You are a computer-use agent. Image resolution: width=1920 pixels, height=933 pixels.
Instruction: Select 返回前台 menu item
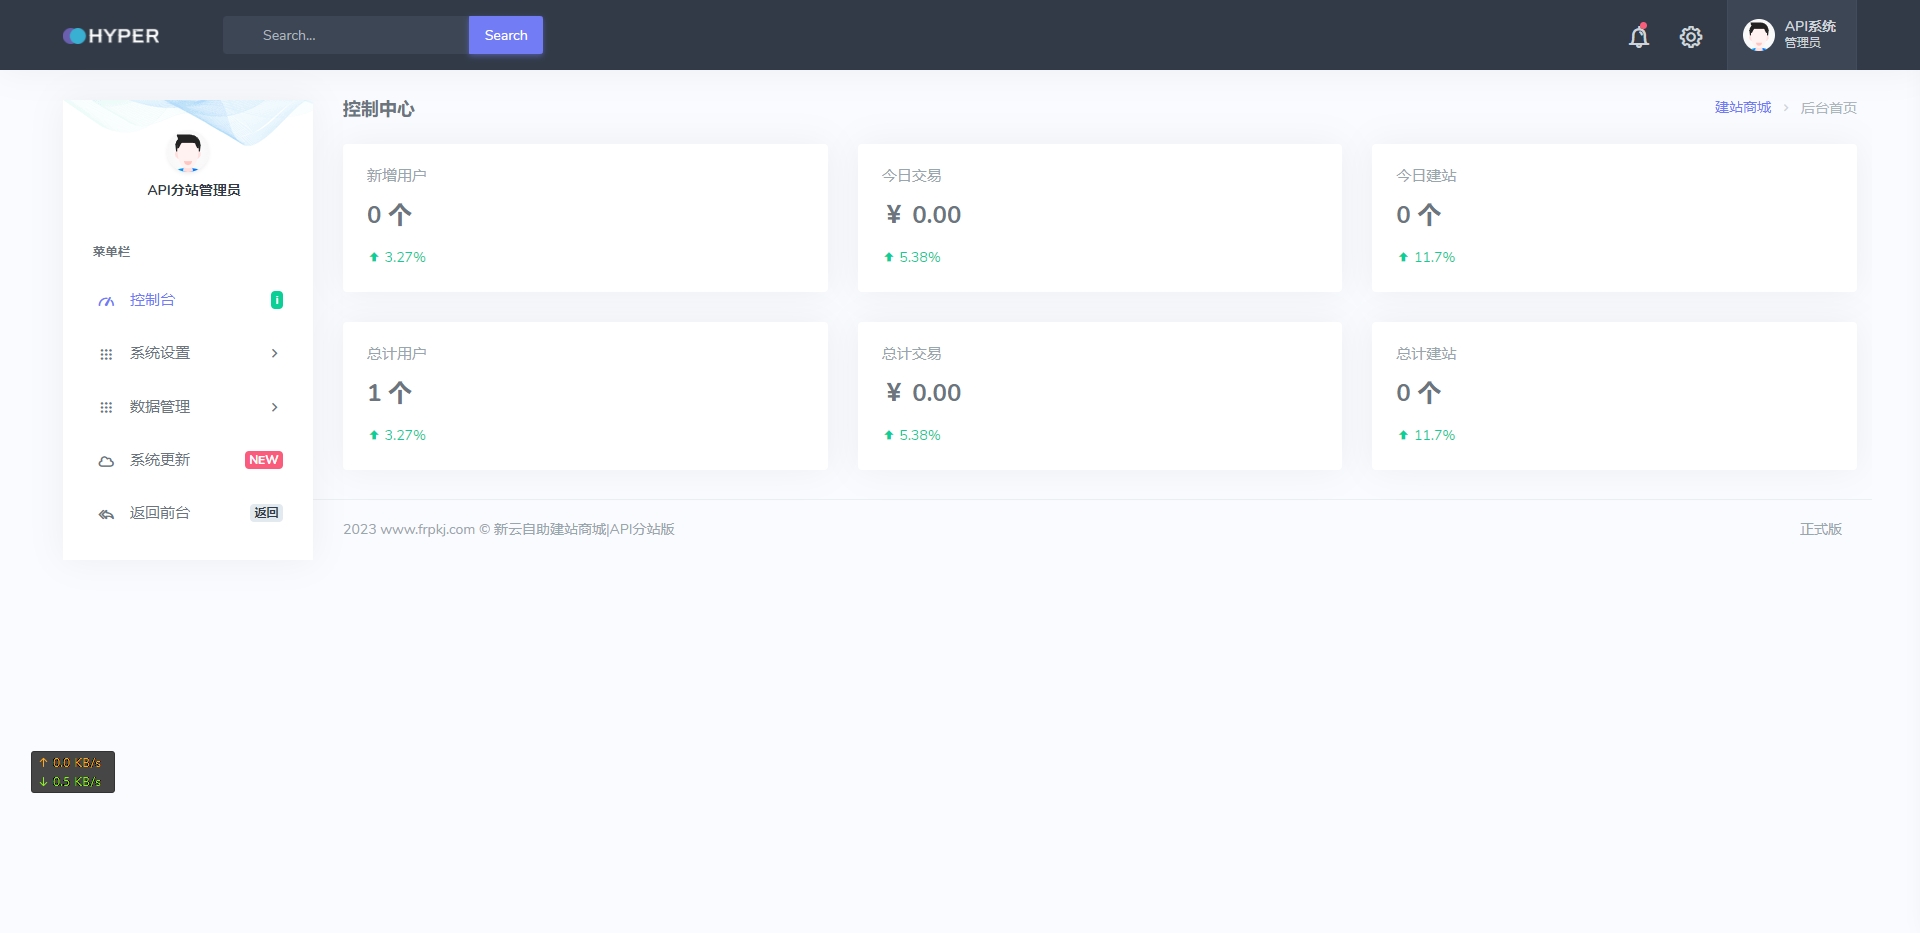[188, 513]
